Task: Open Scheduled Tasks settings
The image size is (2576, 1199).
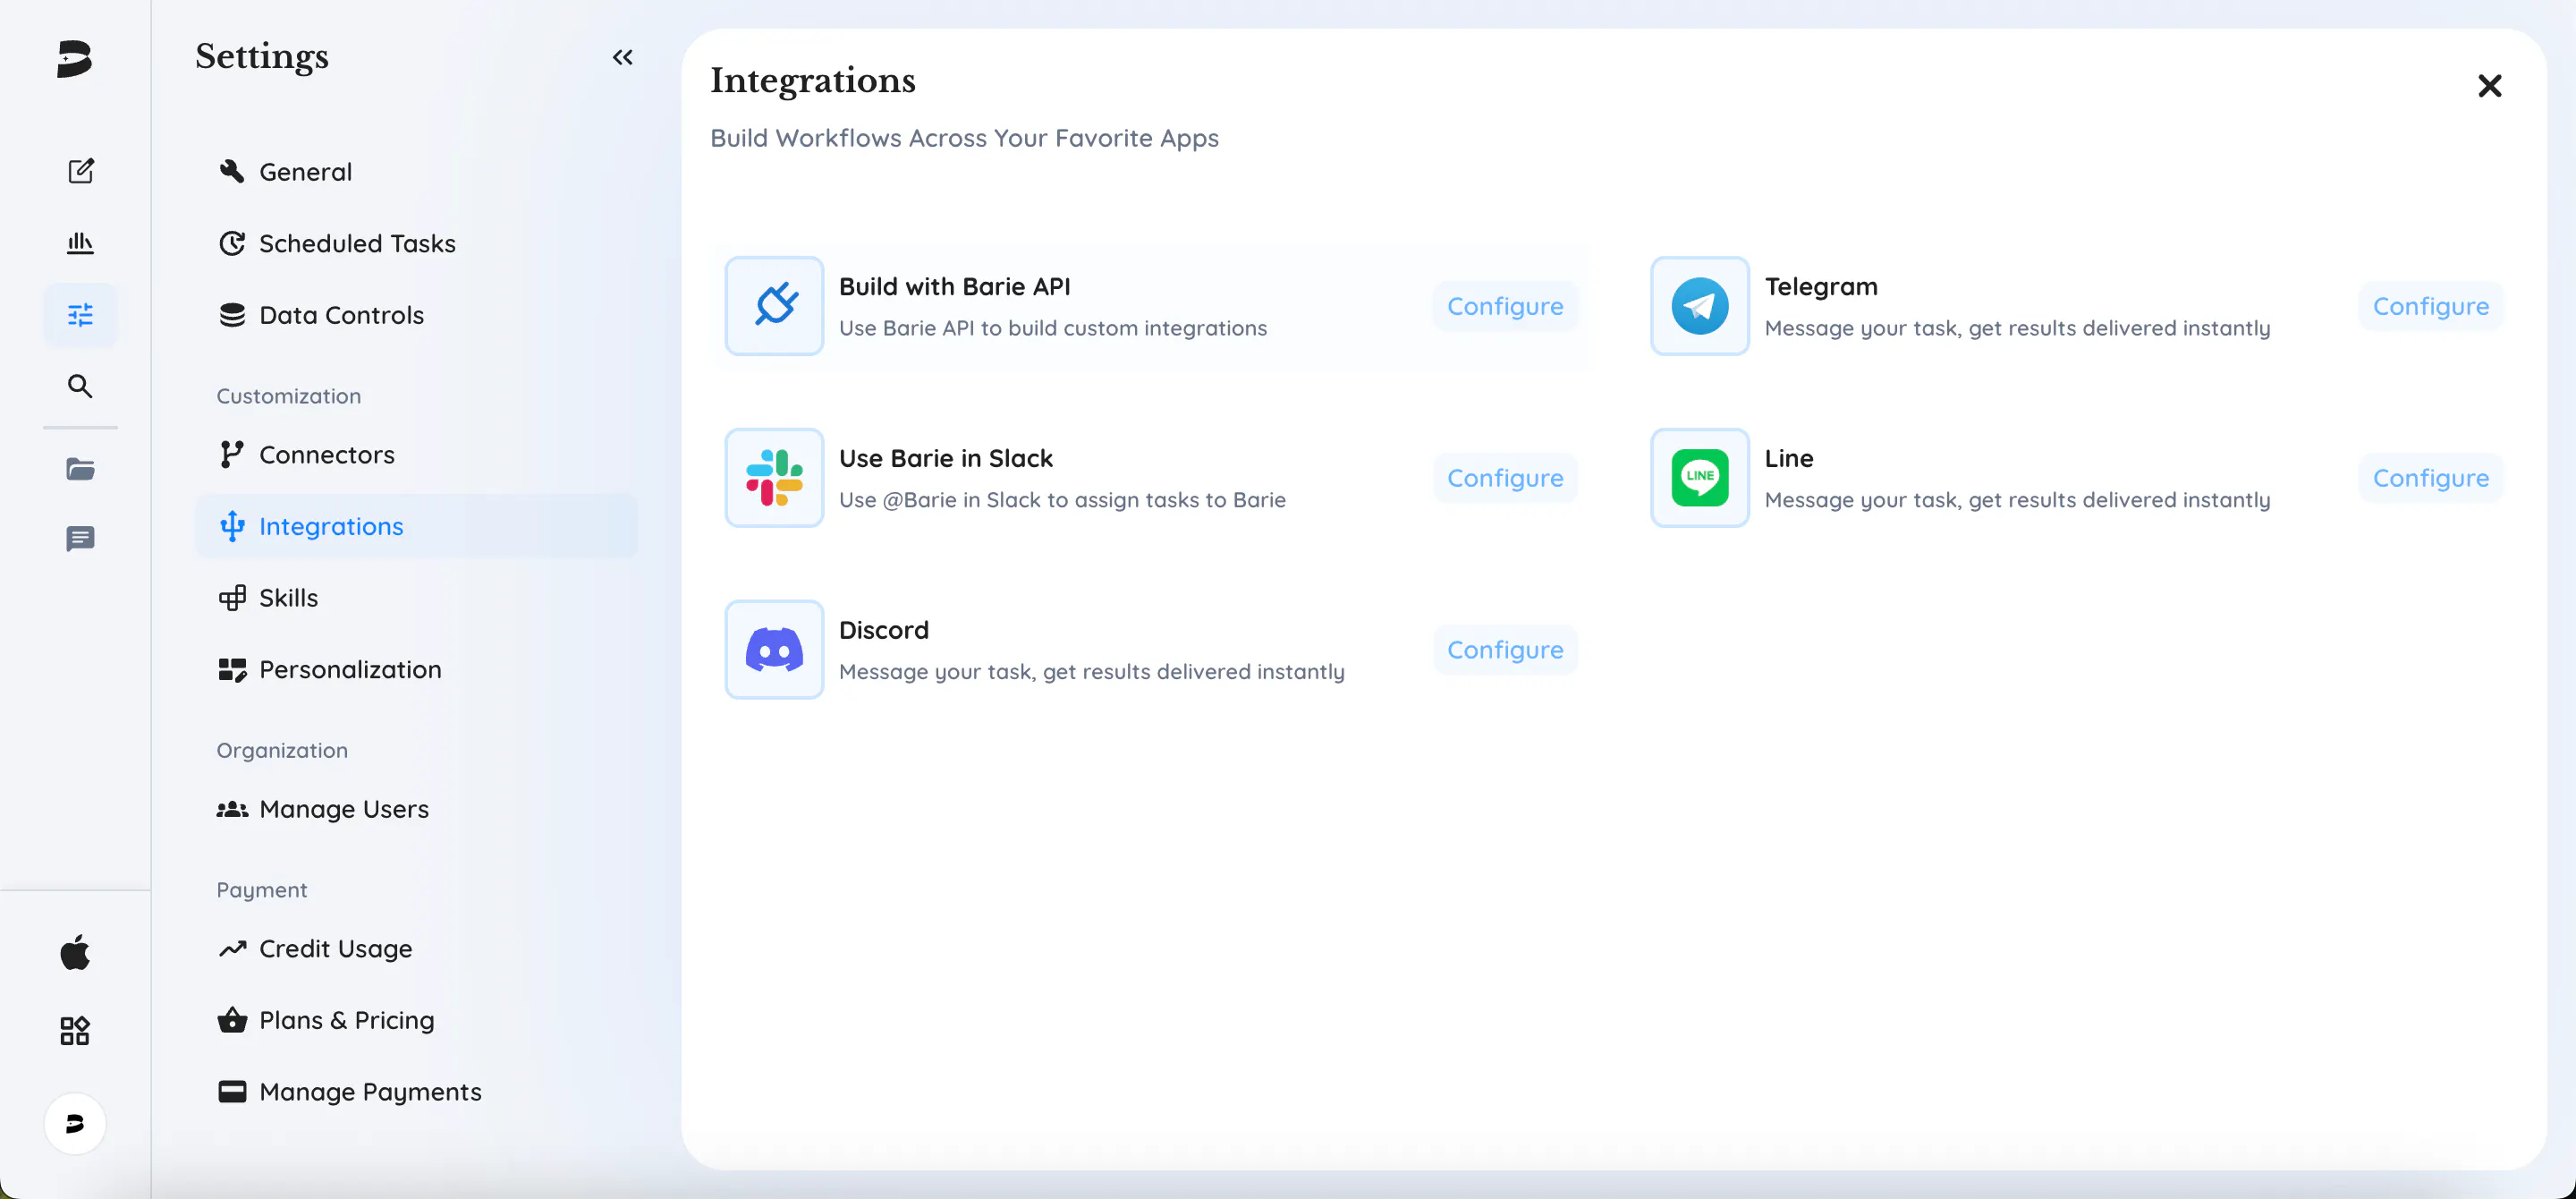Action: point(416,243)
